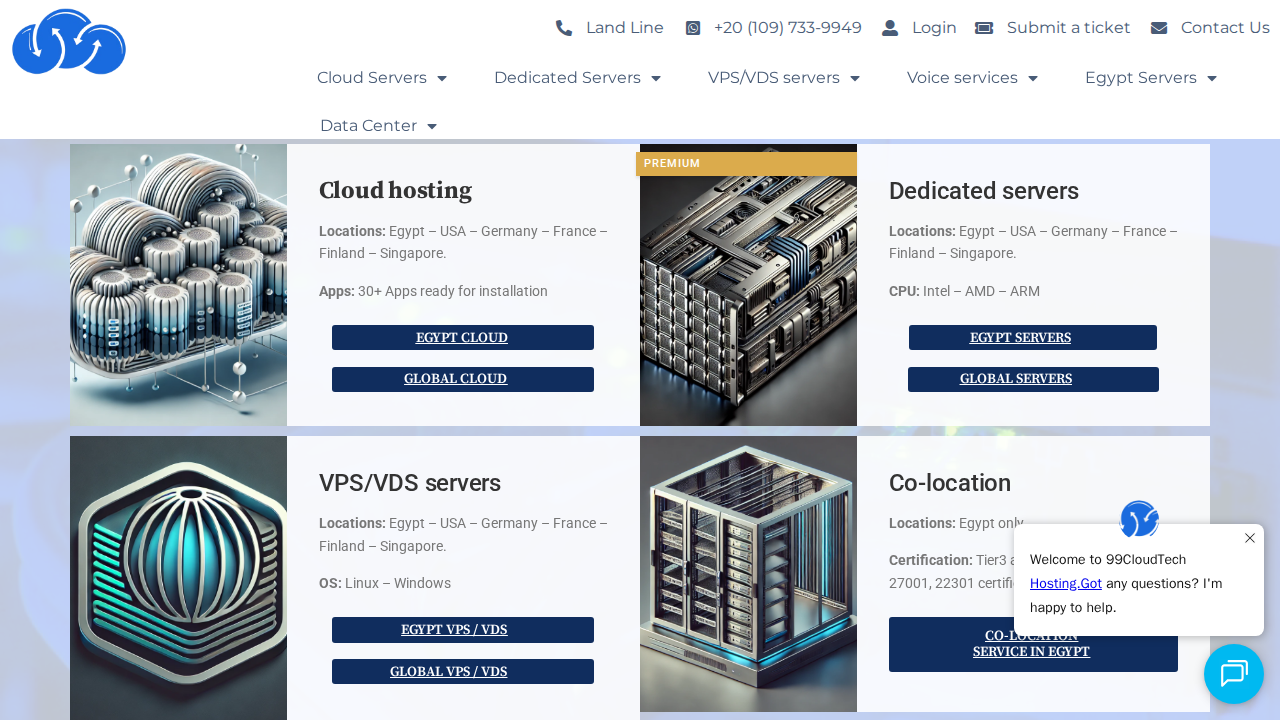The width and height of the screenshot is (1280, 720).
Task: Click the GLOBAL VPS / VDS button
Action: coord(463,672)
